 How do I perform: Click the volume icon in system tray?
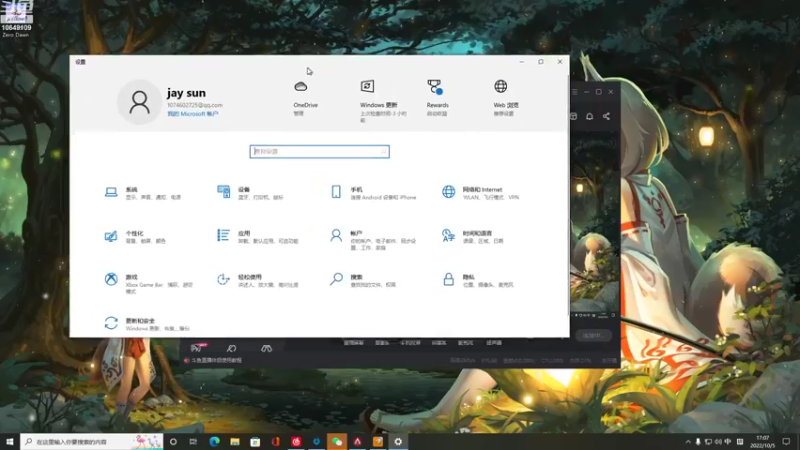click(x=718, y=442)
